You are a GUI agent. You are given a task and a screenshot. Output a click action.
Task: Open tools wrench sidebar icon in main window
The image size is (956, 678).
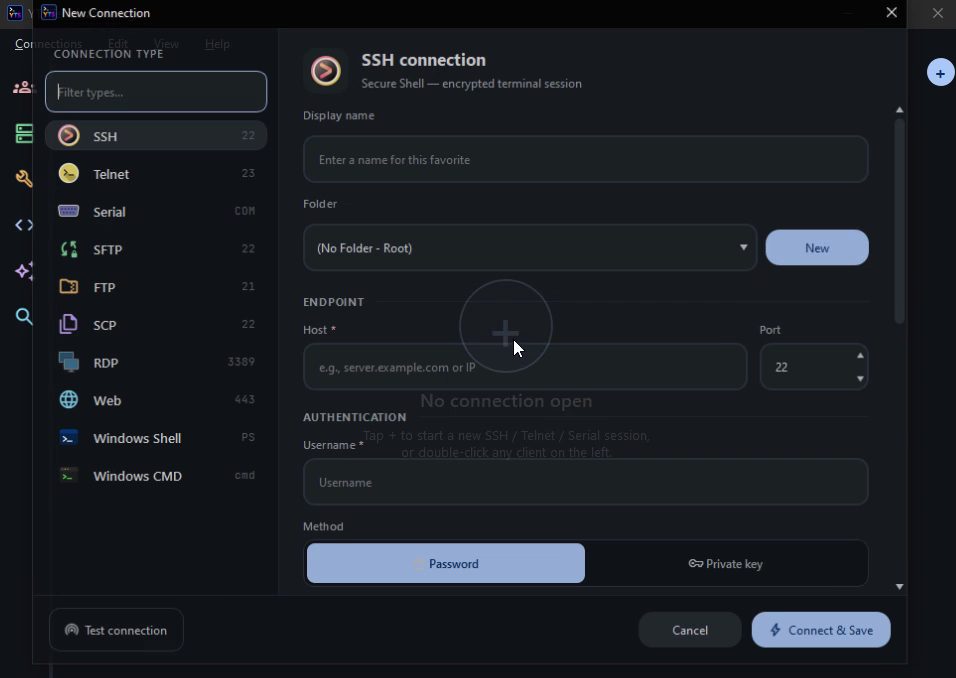(x=24, y=179)
